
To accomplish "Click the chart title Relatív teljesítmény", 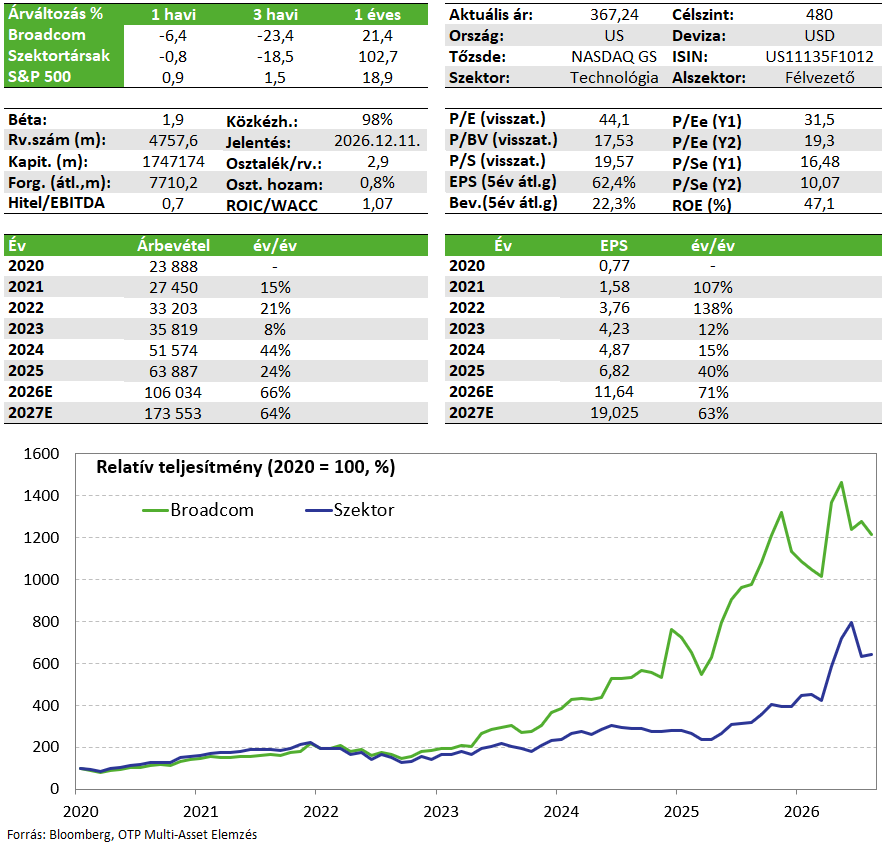I will coord(245,467).
